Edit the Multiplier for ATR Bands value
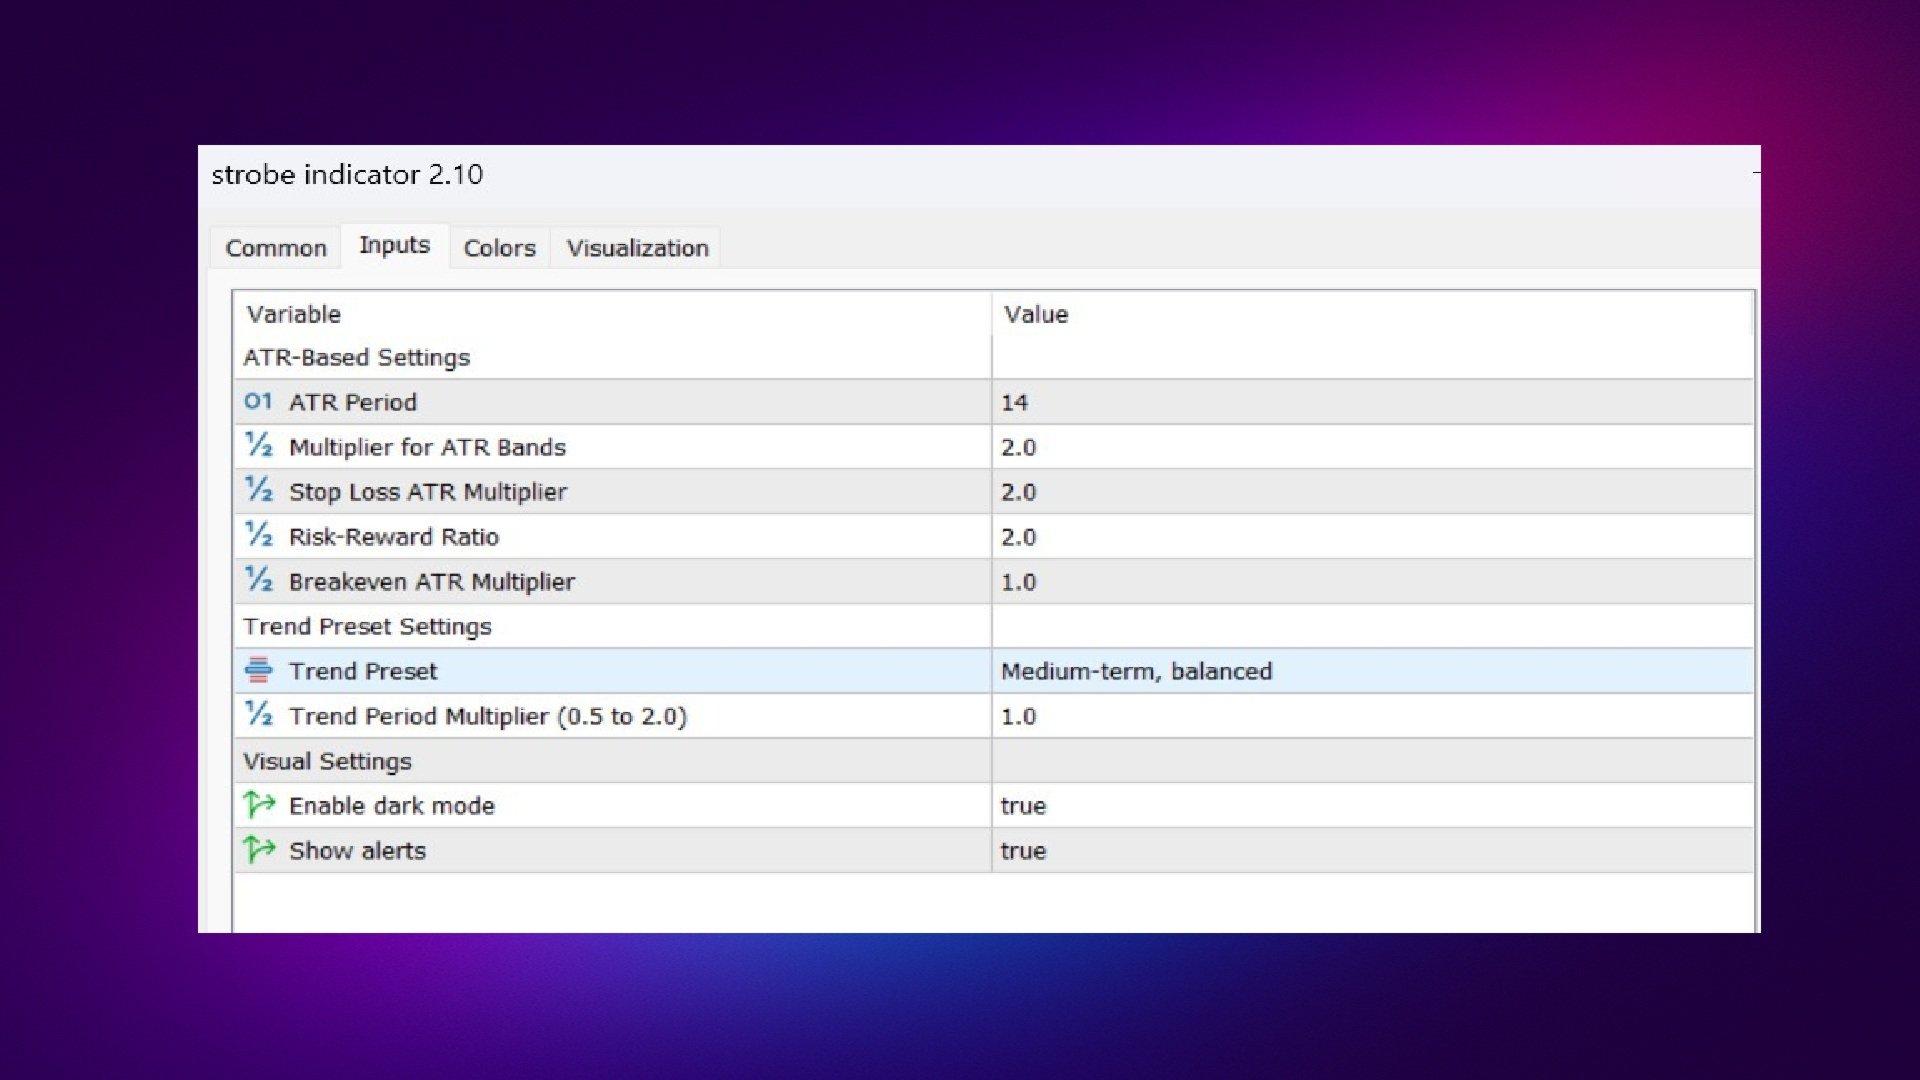This screenshot has width=1920, height=1080. point(1372,447)
